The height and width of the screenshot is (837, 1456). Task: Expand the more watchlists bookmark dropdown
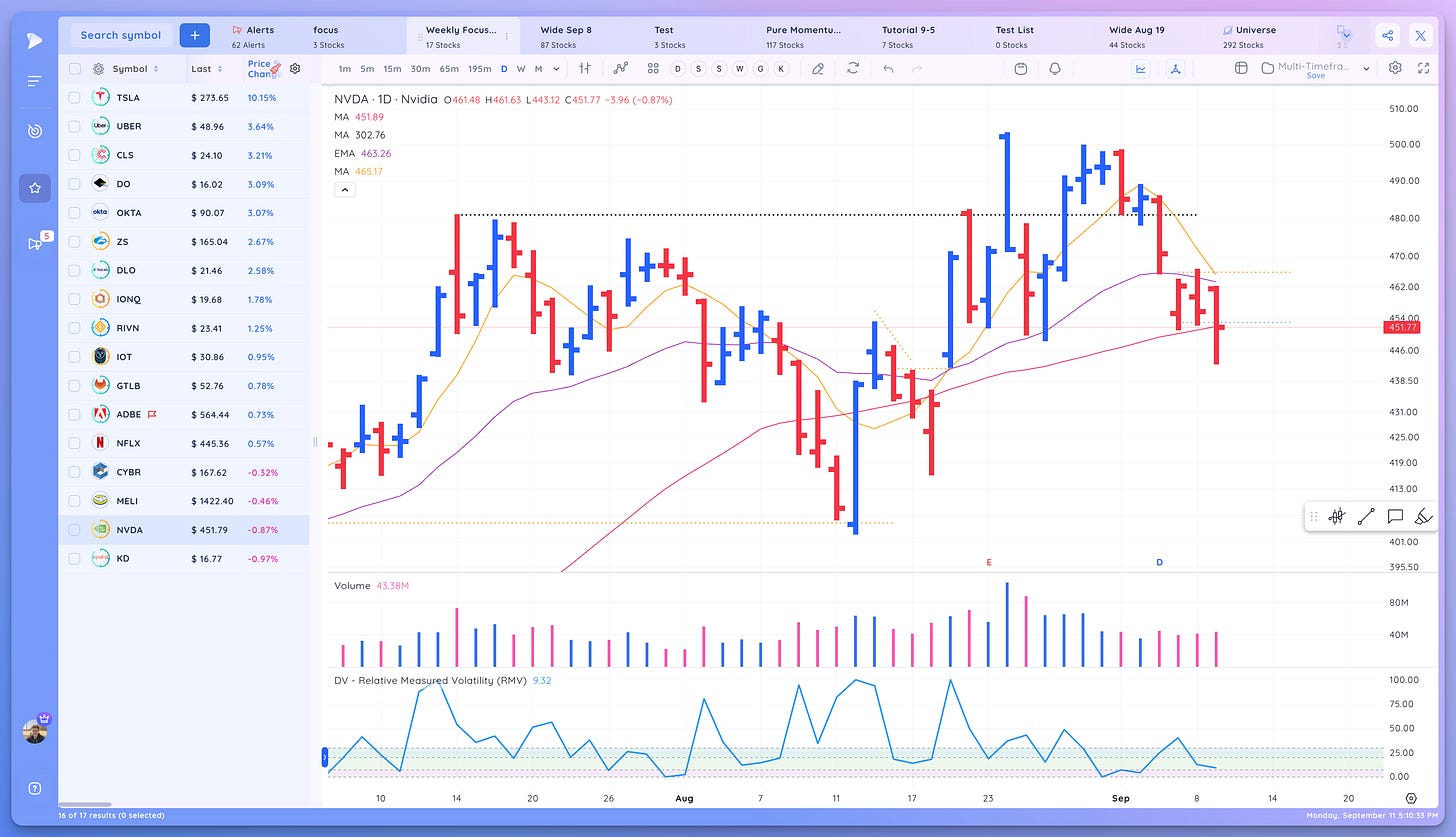tap(1345, 36)
